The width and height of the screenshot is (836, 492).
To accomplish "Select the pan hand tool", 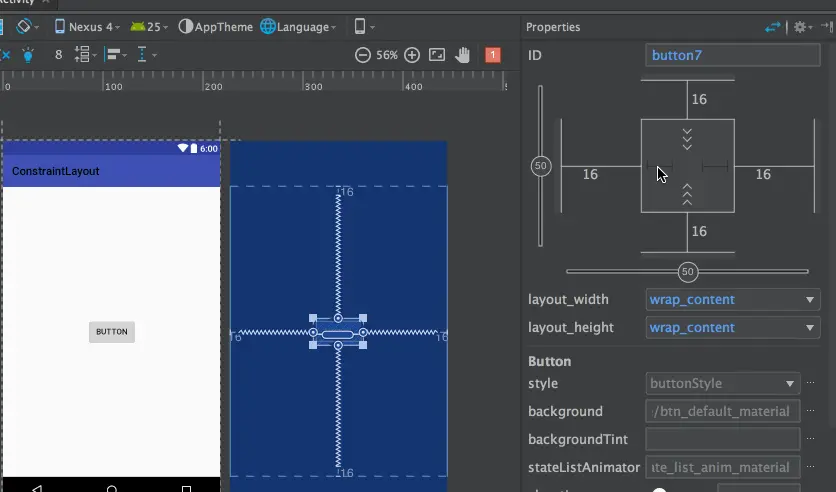I will tap(463, 55).
